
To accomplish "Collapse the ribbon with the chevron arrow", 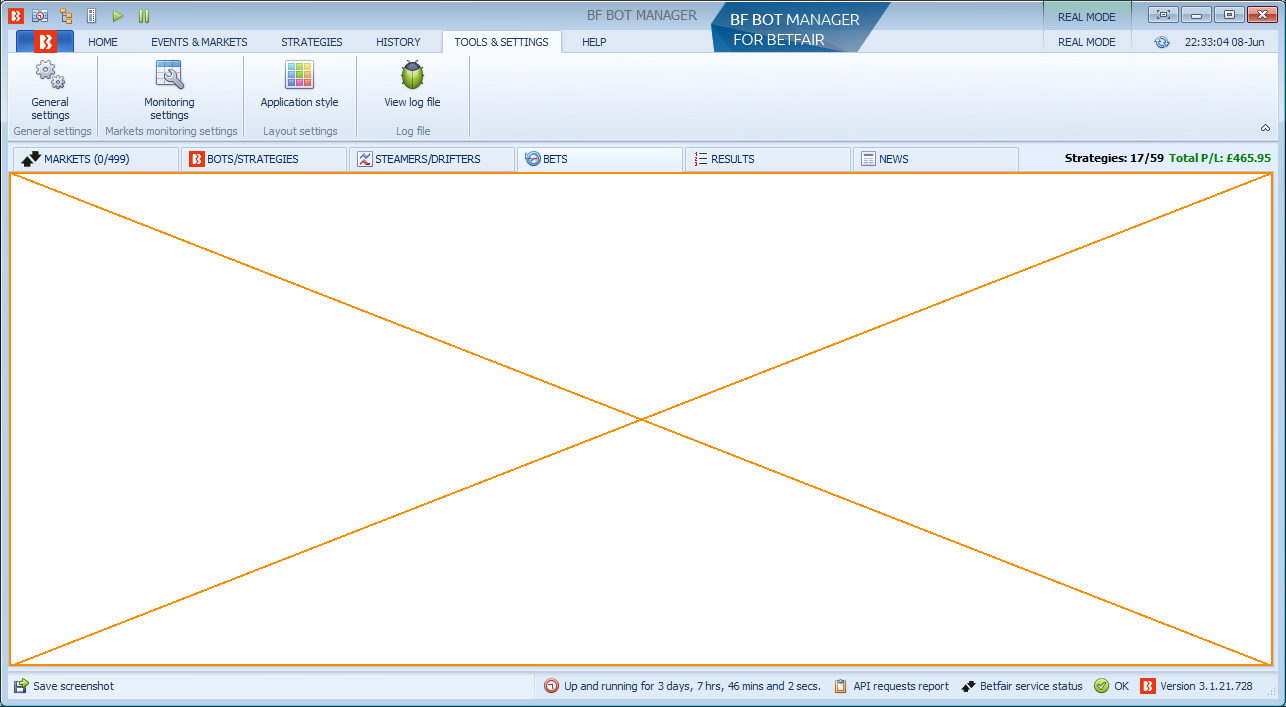I will pos(1265,128).
